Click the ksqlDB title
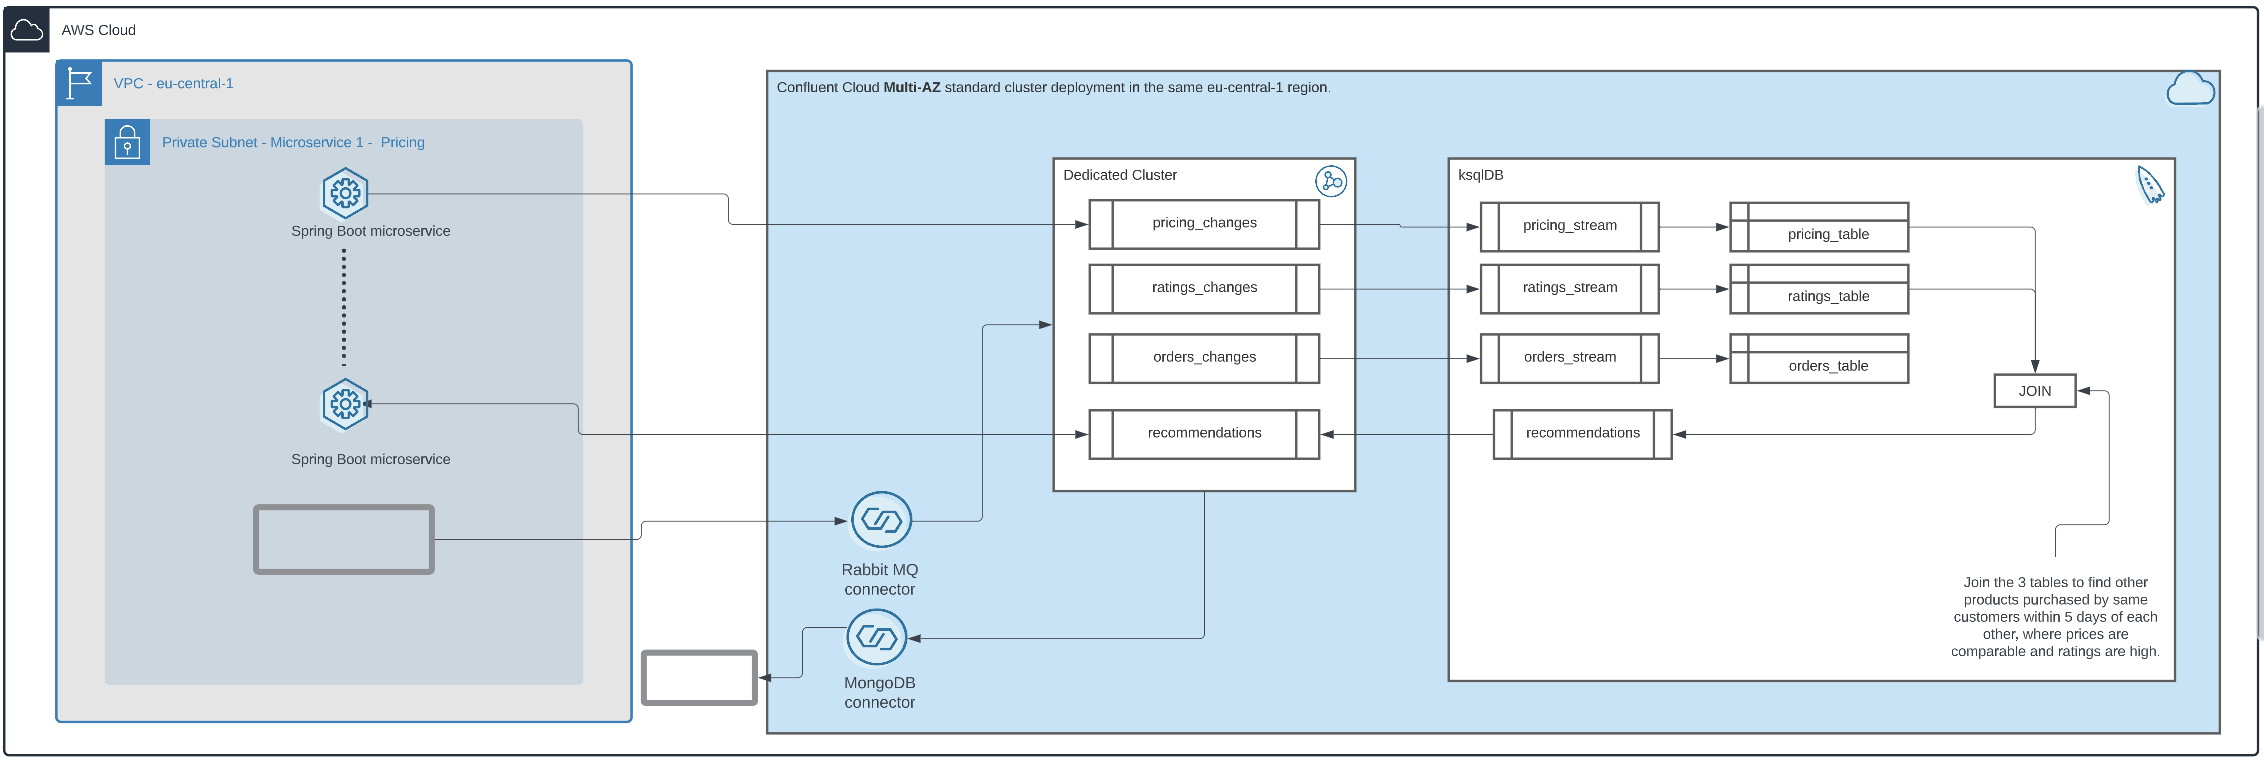 (1481, 175)
